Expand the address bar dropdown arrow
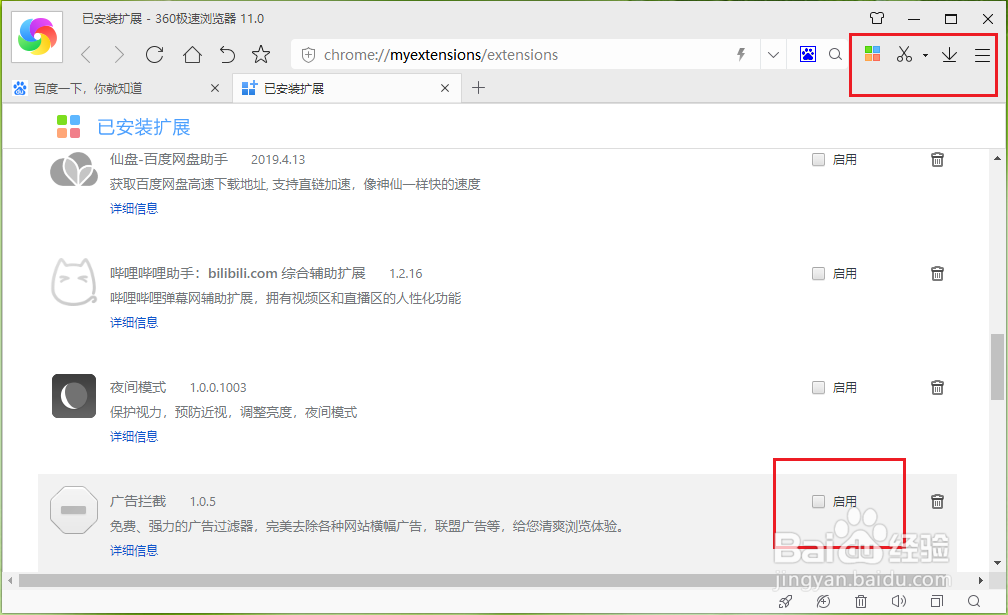The height and width of the screenshot is (615, 1008). 772,55
